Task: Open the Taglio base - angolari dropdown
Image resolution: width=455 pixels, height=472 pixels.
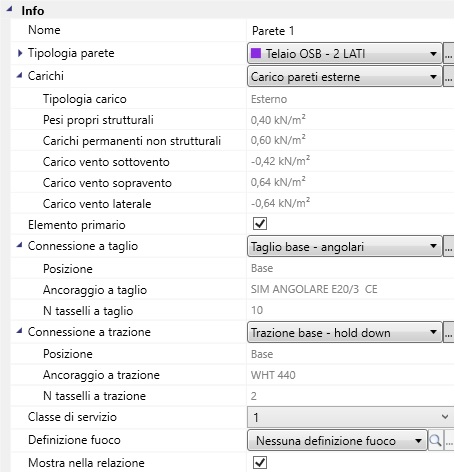Action: pyautogui.click(x=345, y=247)
